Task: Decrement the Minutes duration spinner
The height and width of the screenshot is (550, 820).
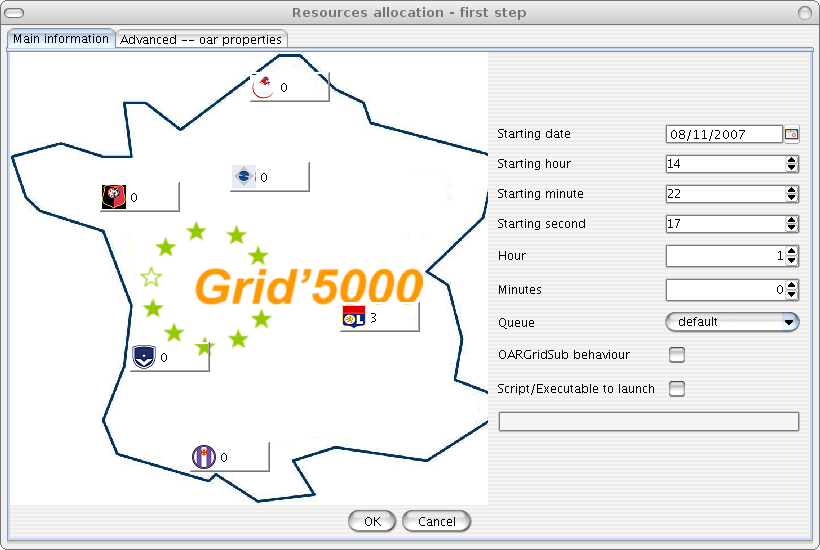Action: click(x=792, y=294)
